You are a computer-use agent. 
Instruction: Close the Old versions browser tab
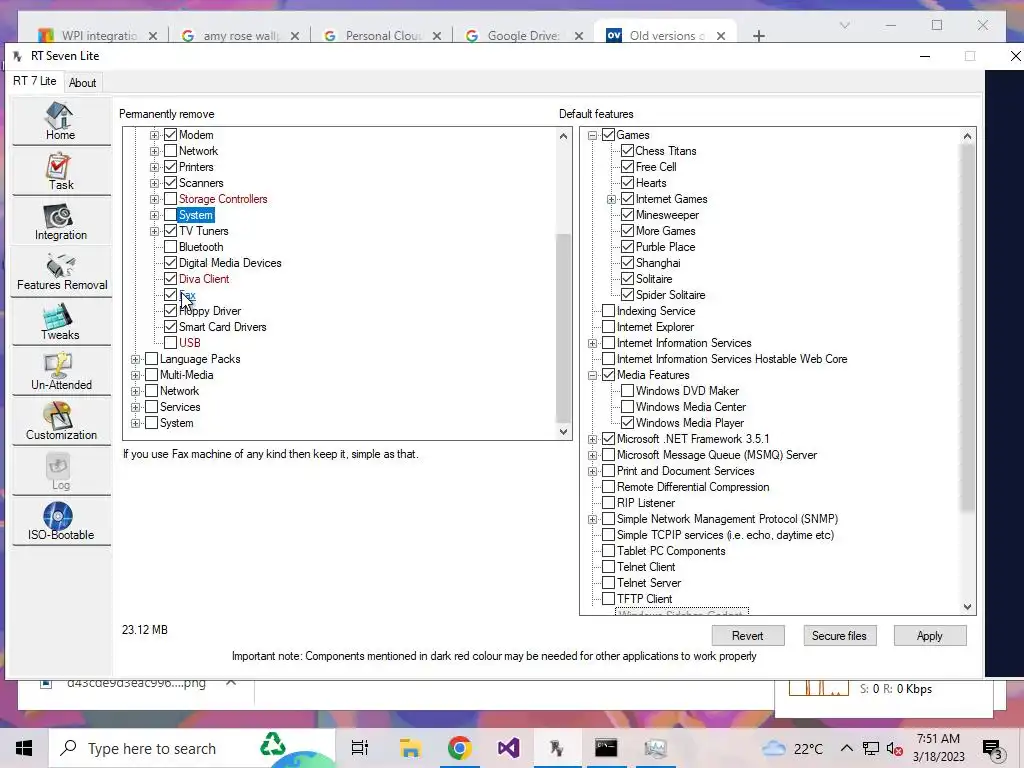[x=721, y=36]
